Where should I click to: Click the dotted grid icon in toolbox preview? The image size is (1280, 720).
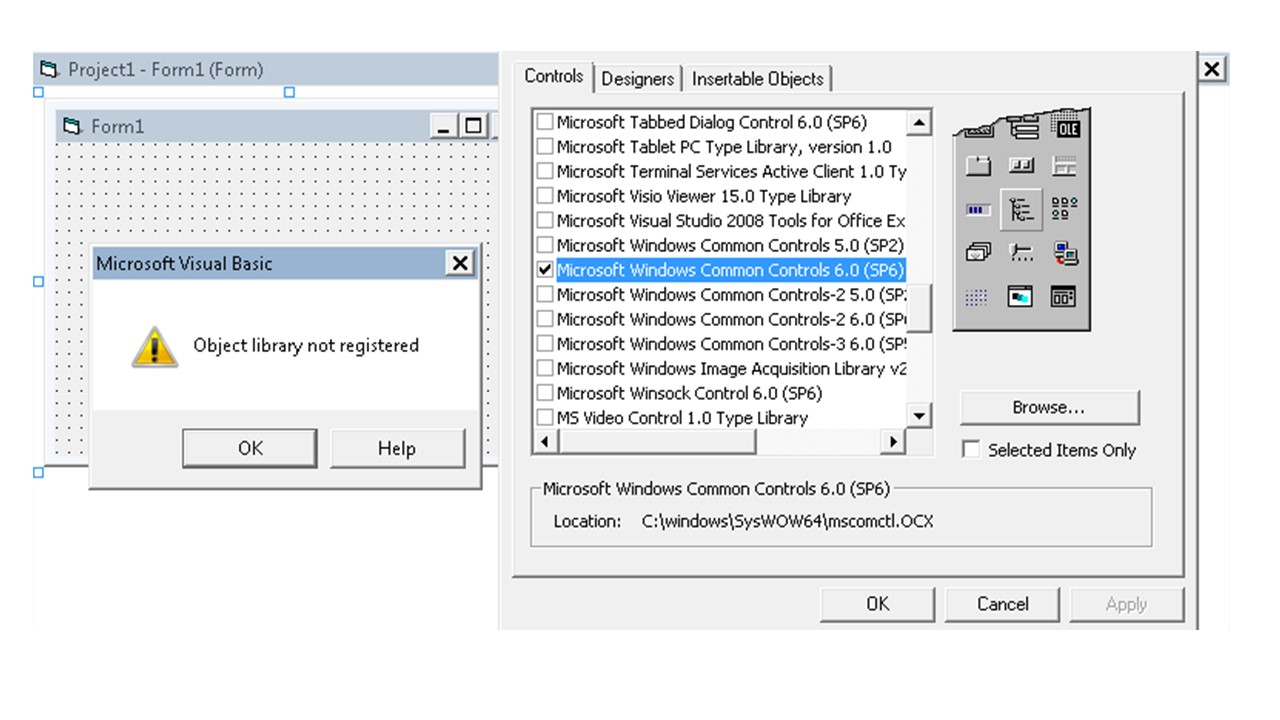[978, 297]
